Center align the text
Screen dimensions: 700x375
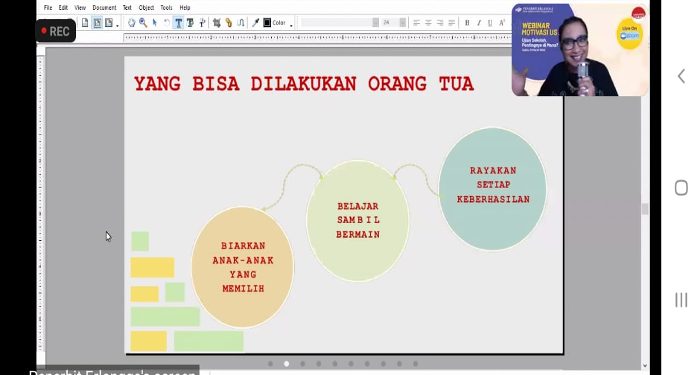pyautogui.click(x=428, y=23)
